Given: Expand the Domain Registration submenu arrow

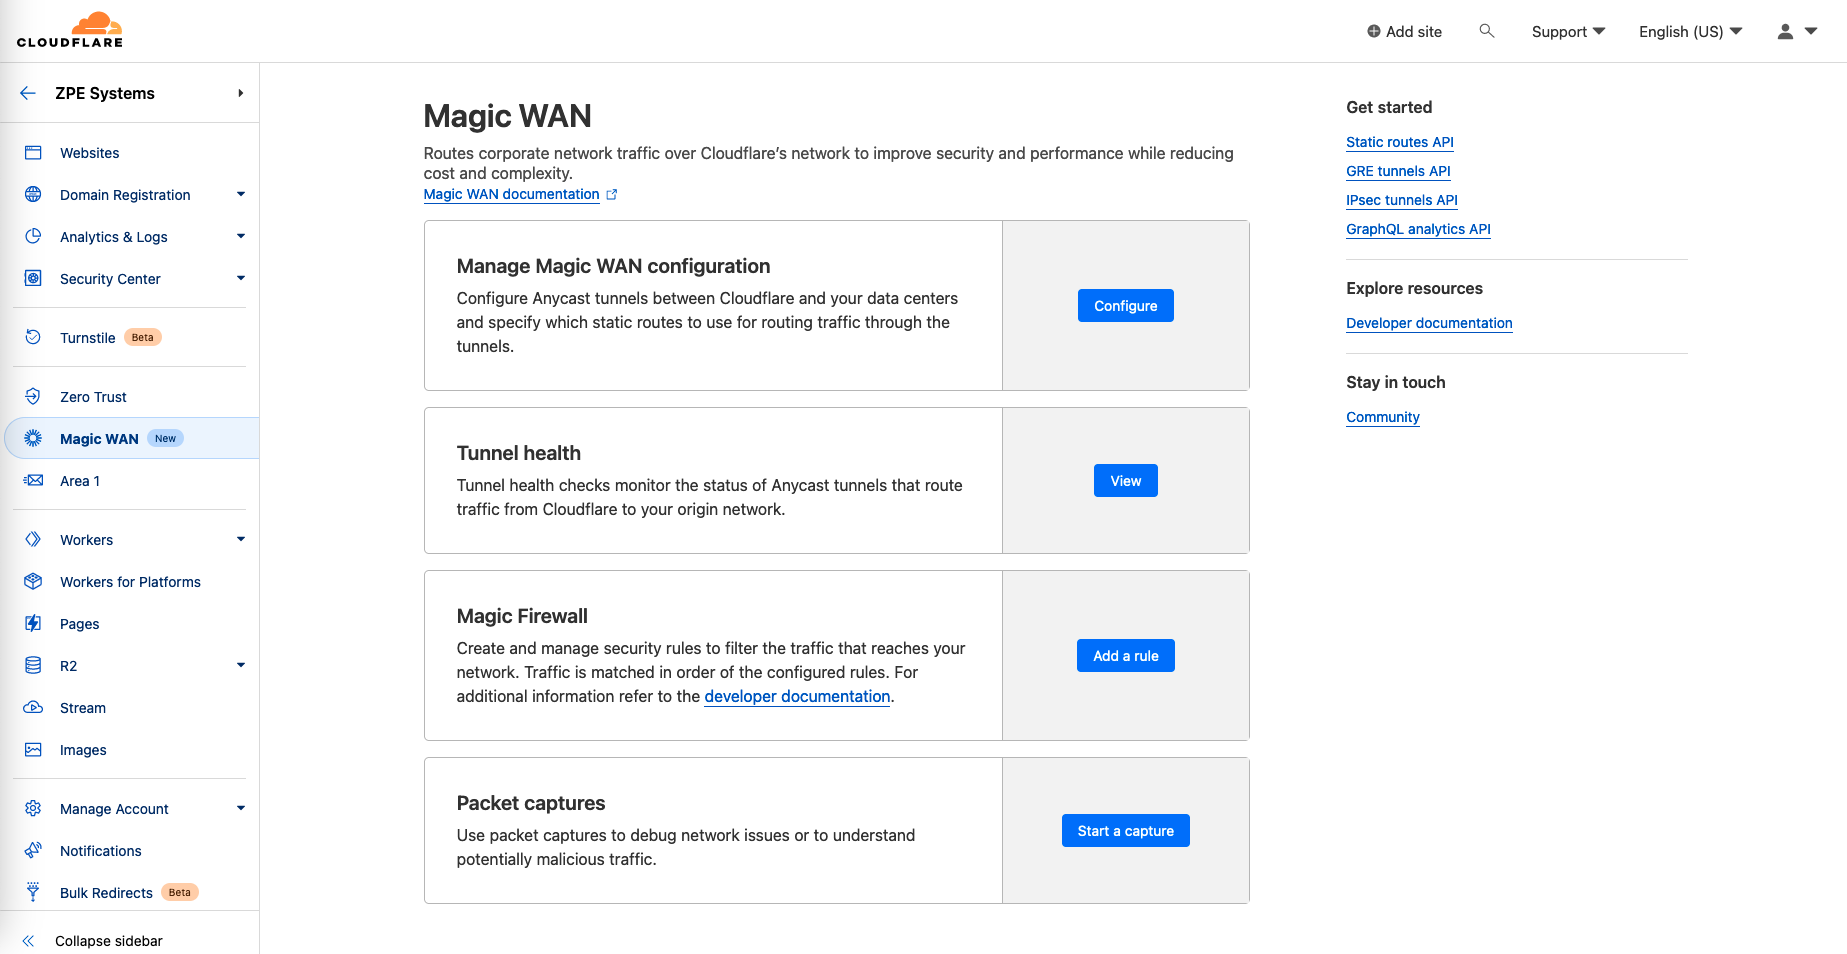Looking at the screenshot, I should tap(241, 195).
